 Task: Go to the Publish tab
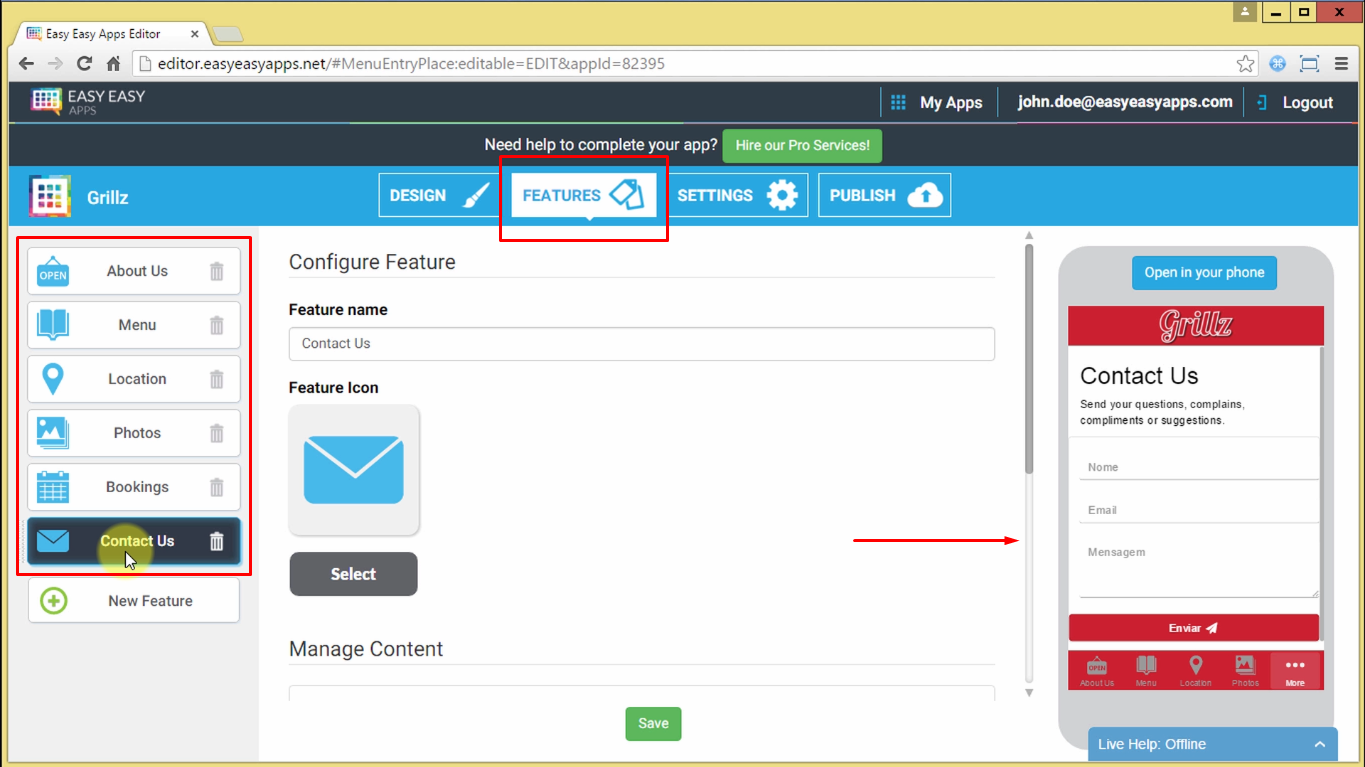click(x=884, y=195)
